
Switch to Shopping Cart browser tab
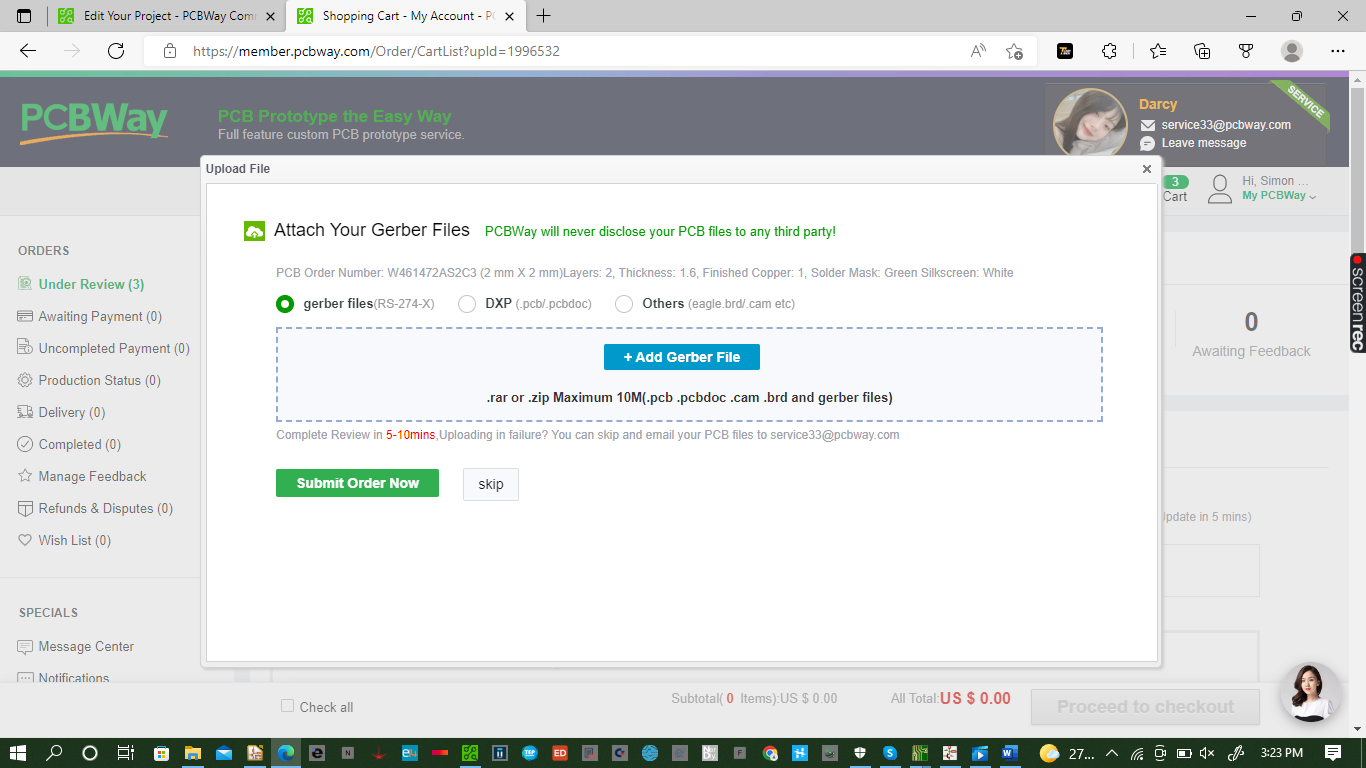coord(406,16)
